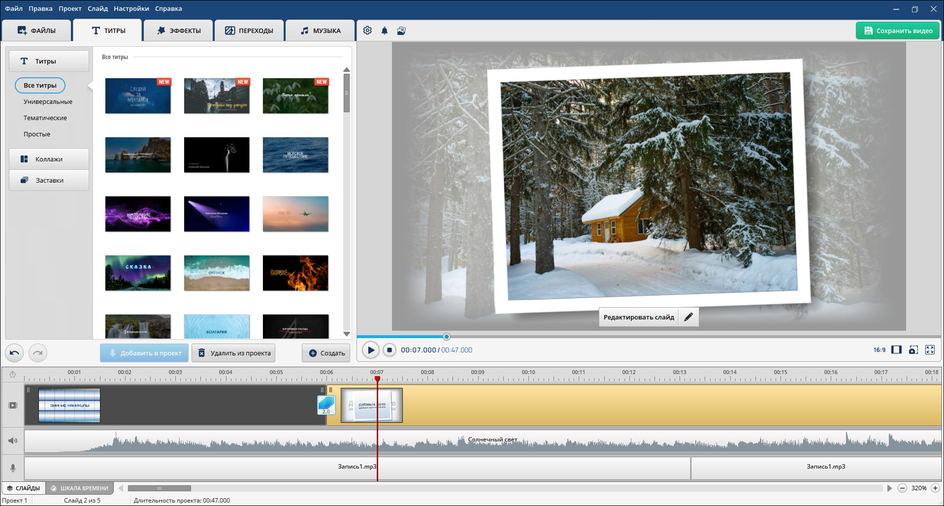Switch to the ШКАЛА ВРЕМЕНИ view tab

[80, 488]
